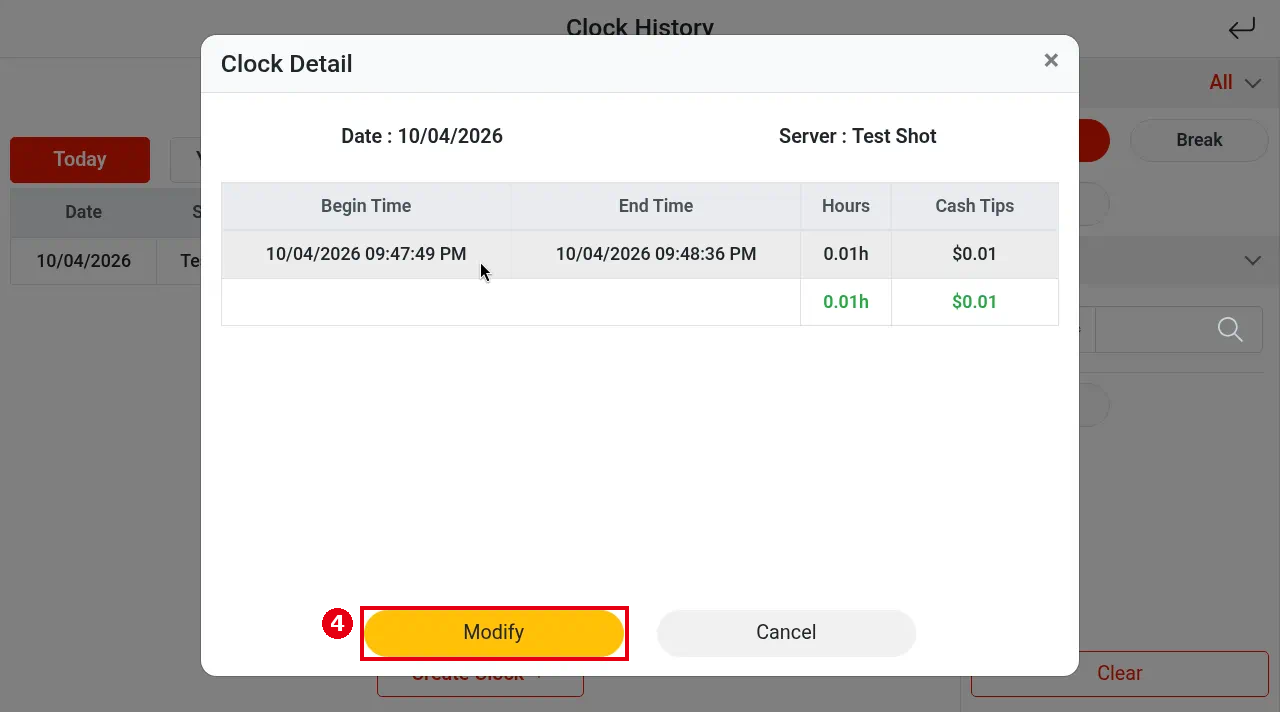
Task: Click the yellow Modify button
Action: click(x=494, y=633)
